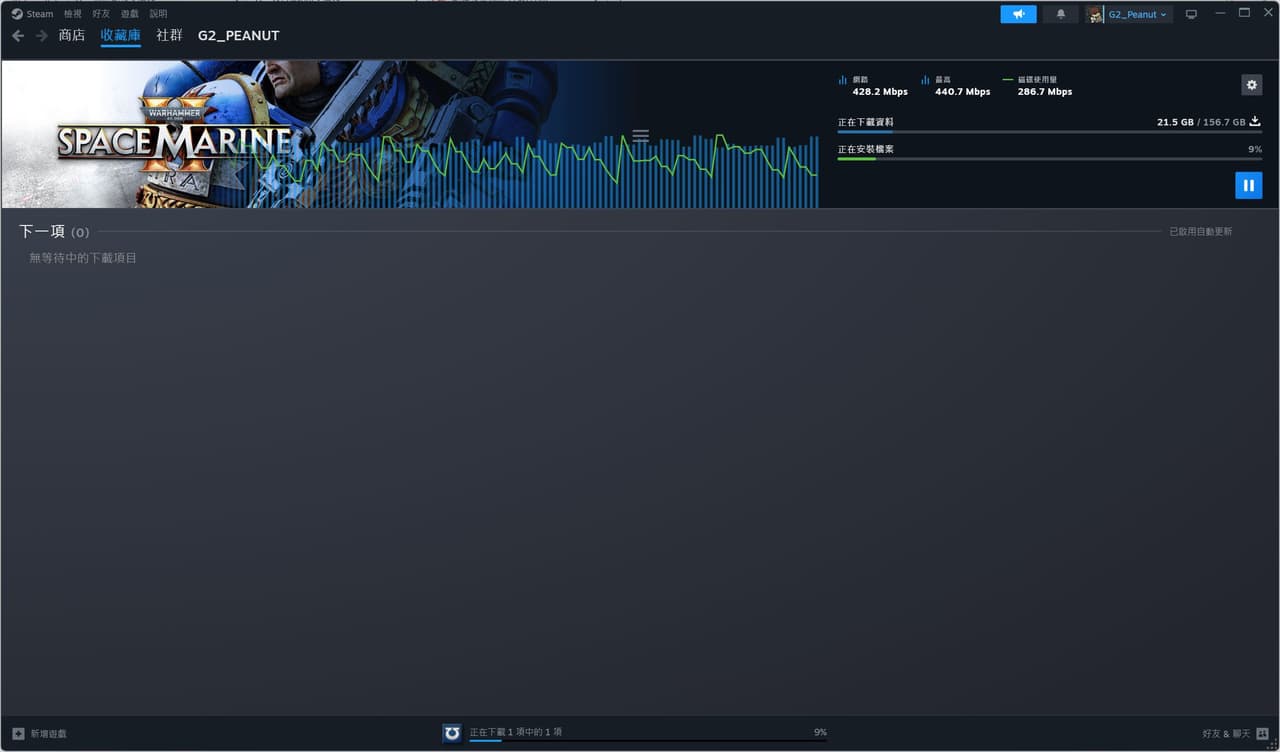The width and height of the screenshot is (1280, 752).
Task: Click the 下一項 queue heading
Action: tap(42, 232)
